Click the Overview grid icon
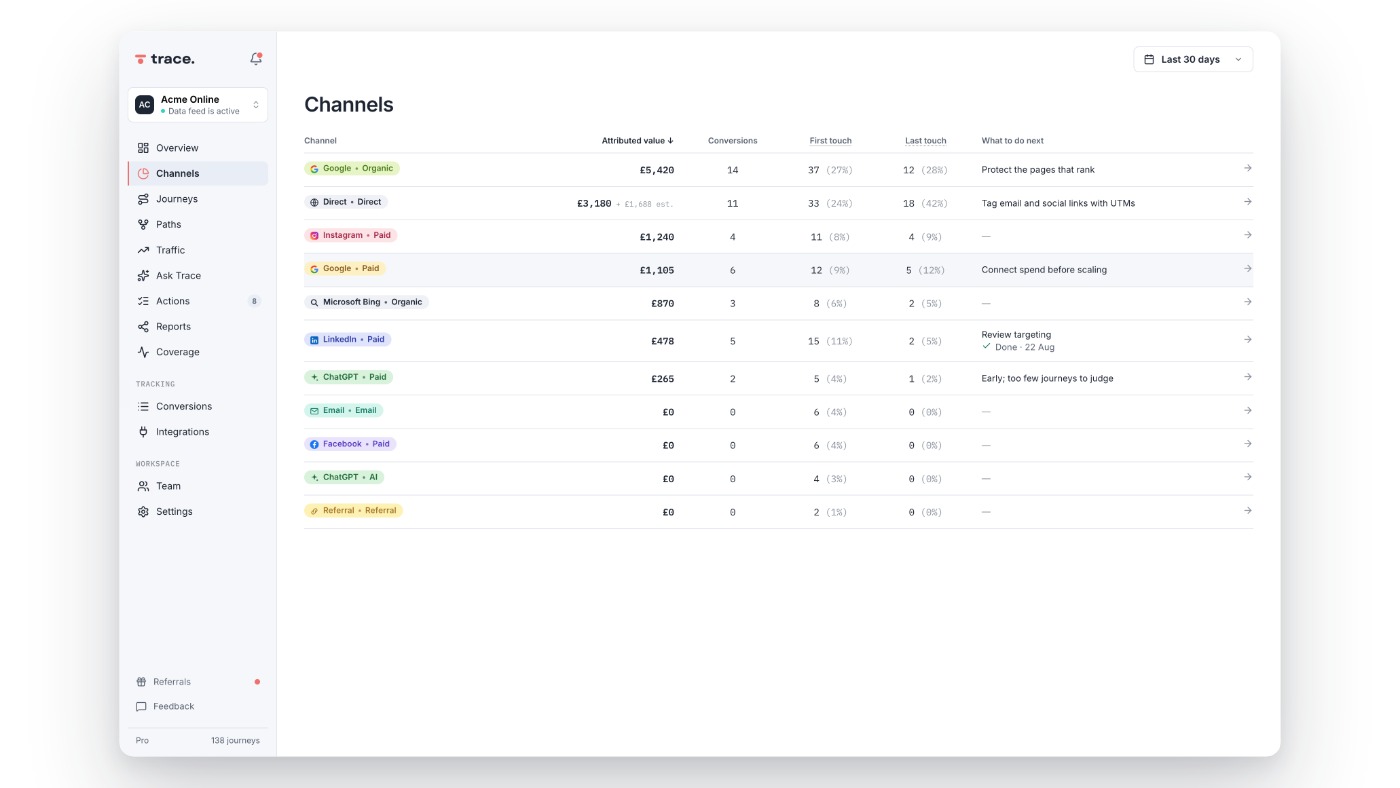 click(143, 148)
